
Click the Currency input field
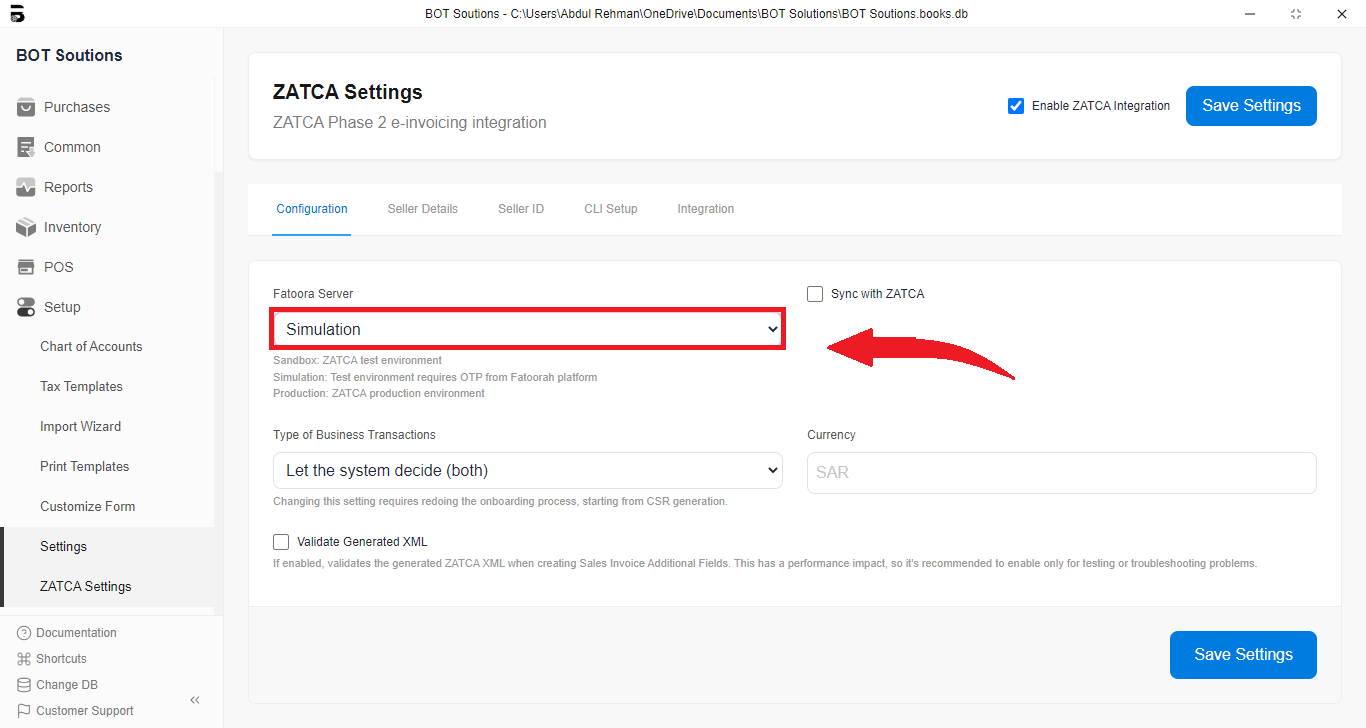click(x=1061, y=472)
